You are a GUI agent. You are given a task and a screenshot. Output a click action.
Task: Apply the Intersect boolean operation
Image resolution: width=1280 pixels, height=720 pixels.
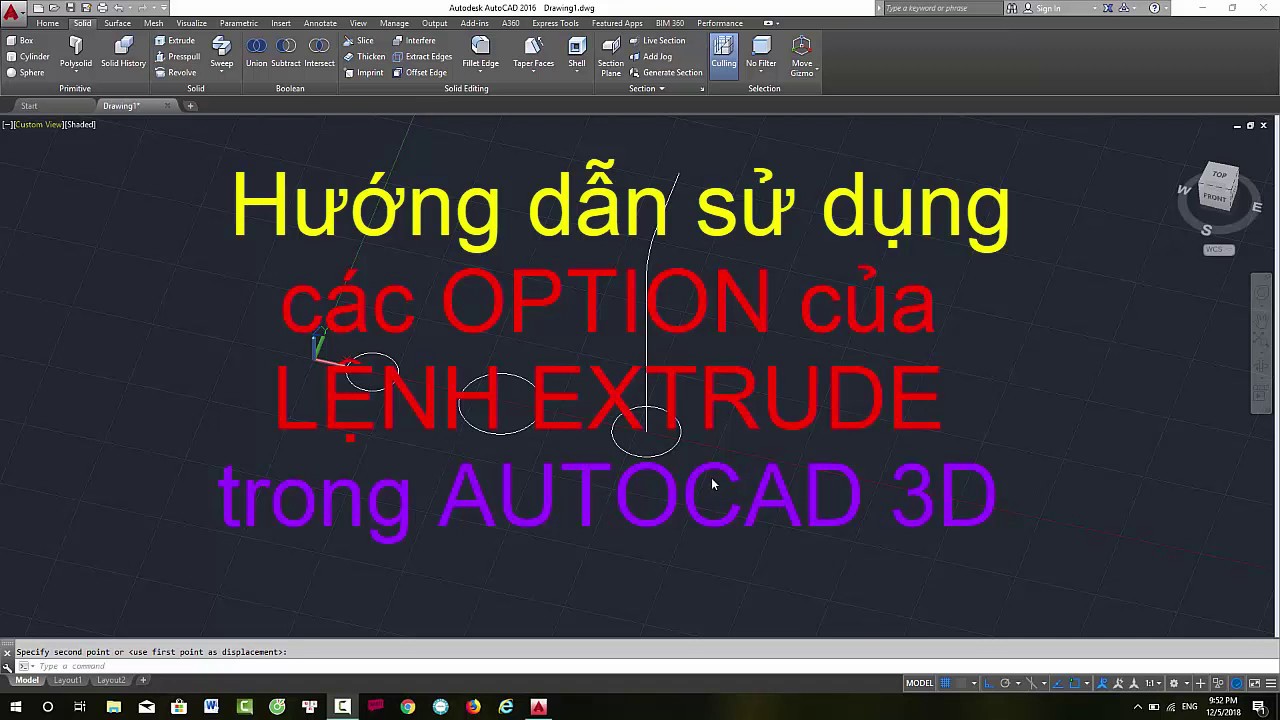[319, 53]
